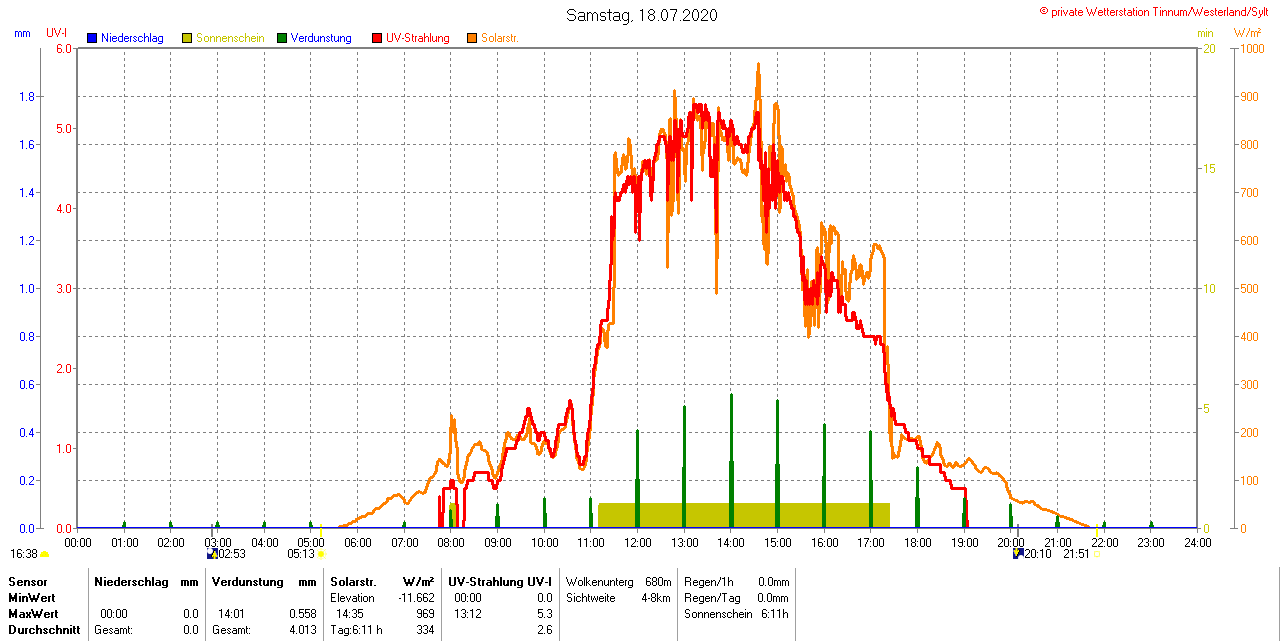Click the solar maximum value 969
This screenshot has width=1280, height=641.
click(x=425, y=614)
